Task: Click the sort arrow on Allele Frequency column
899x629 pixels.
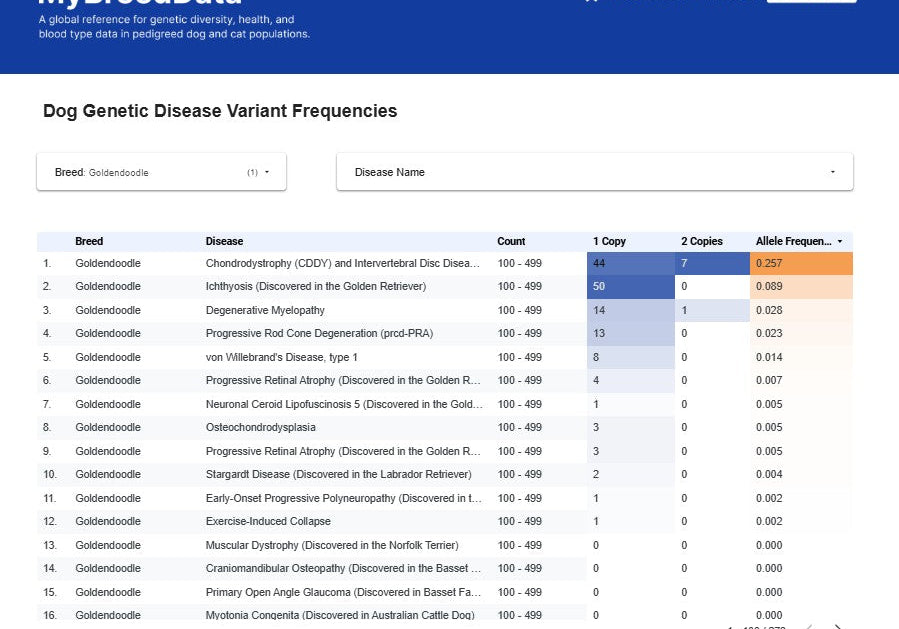Action: click(x=839, y=241)
